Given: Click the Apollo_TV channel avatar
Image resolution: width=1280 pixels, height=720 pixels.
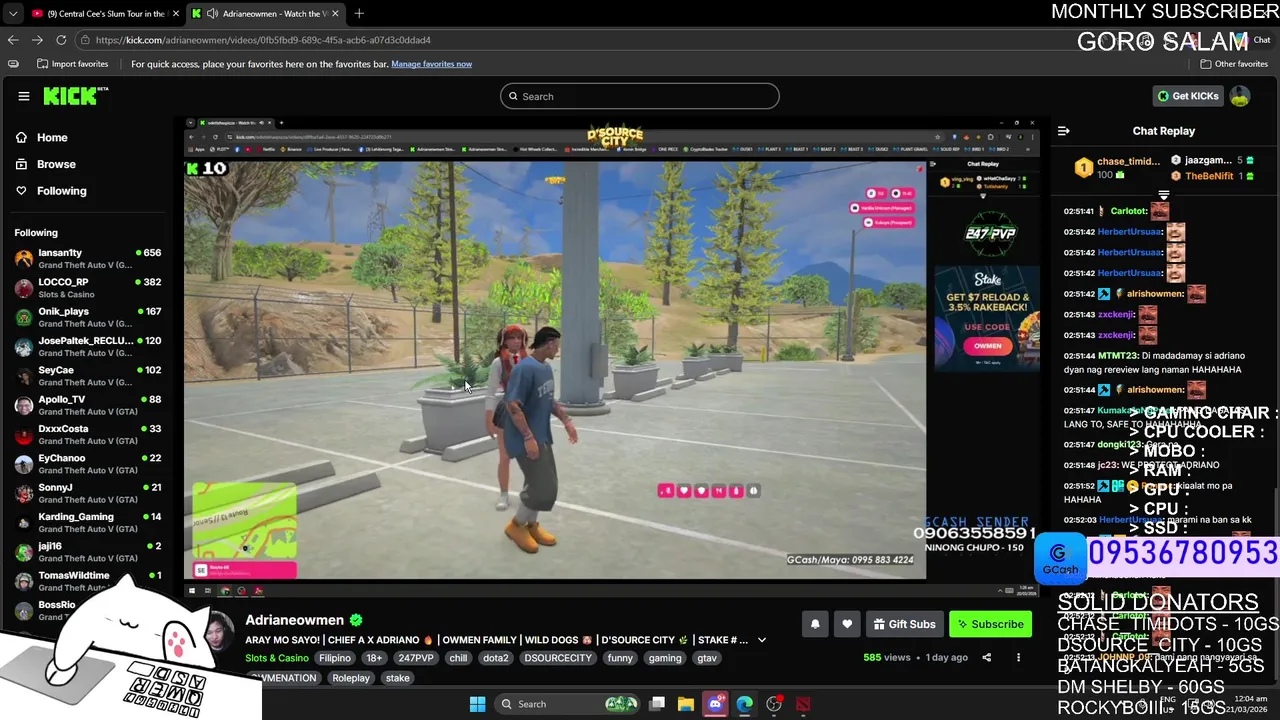Looking at the screenshot, I should 23,405.
